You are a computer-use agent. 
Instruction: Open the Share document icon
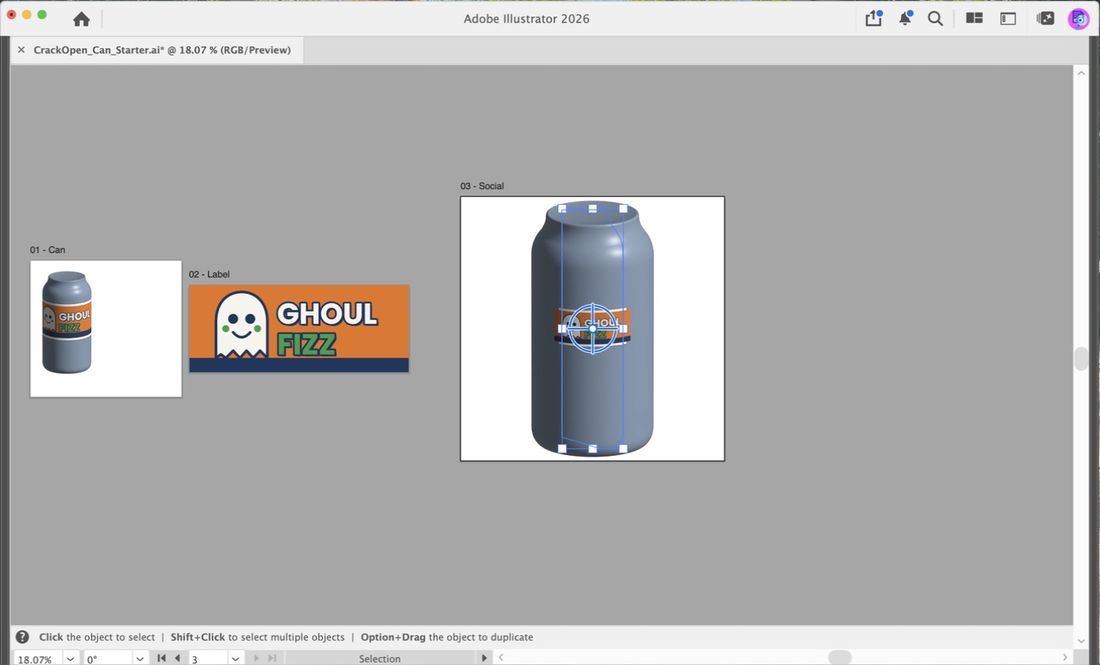[873, 18]
